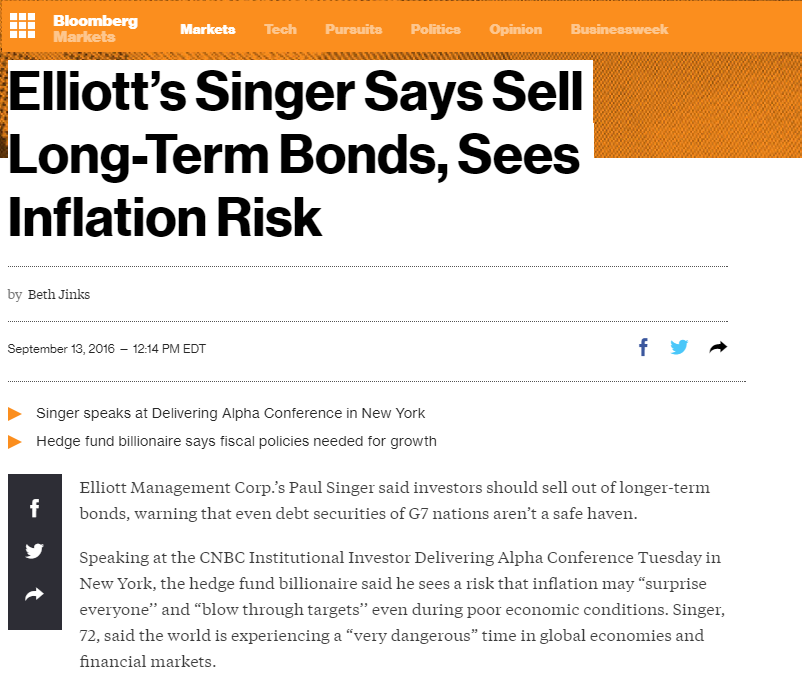Viewport: 802px width, 677px height.
Task: Open author Beth Jinks link
Action: tap(59, 295)
